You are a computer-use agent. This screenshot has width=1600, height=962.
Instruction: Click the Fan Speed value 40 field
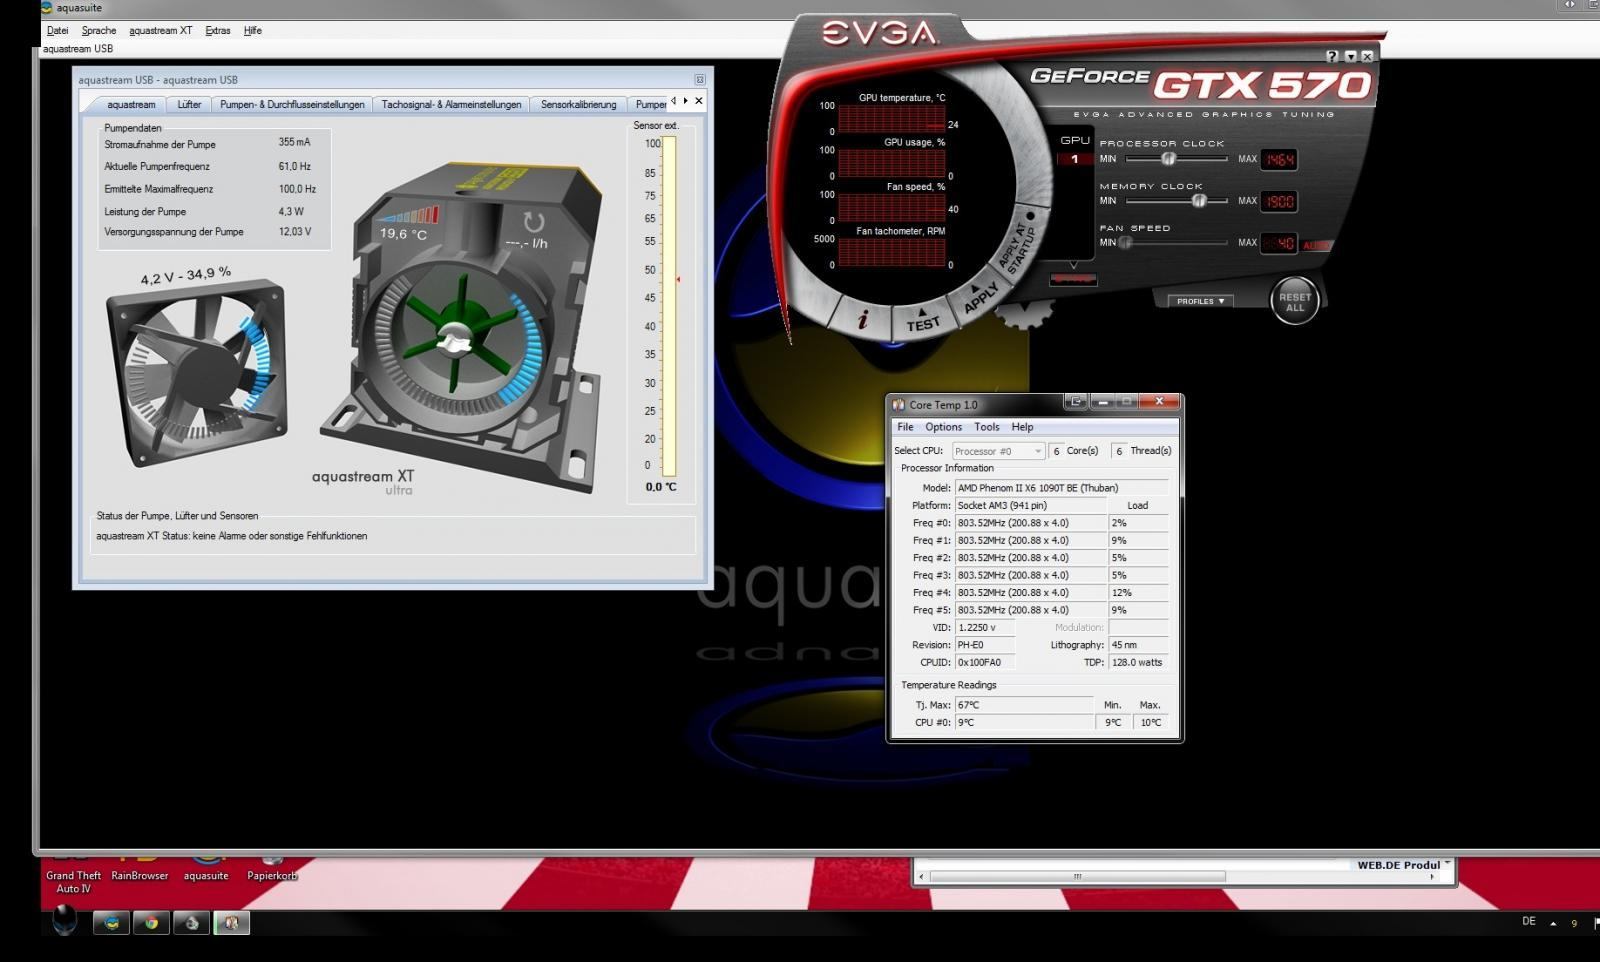(1279, 244)
